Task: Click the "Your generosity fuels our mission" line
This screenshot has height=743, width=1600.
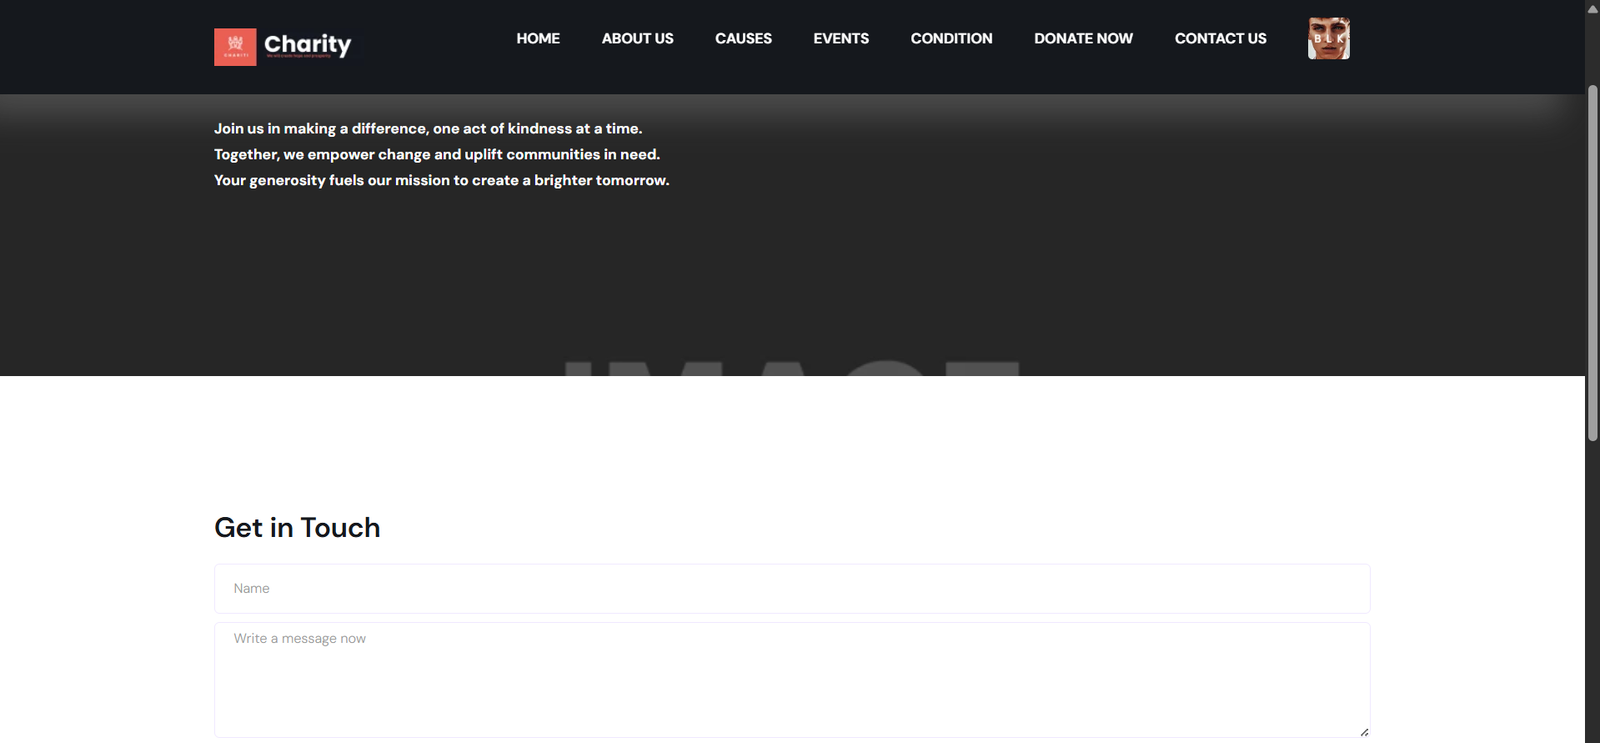Action: (x=441, y=181)
